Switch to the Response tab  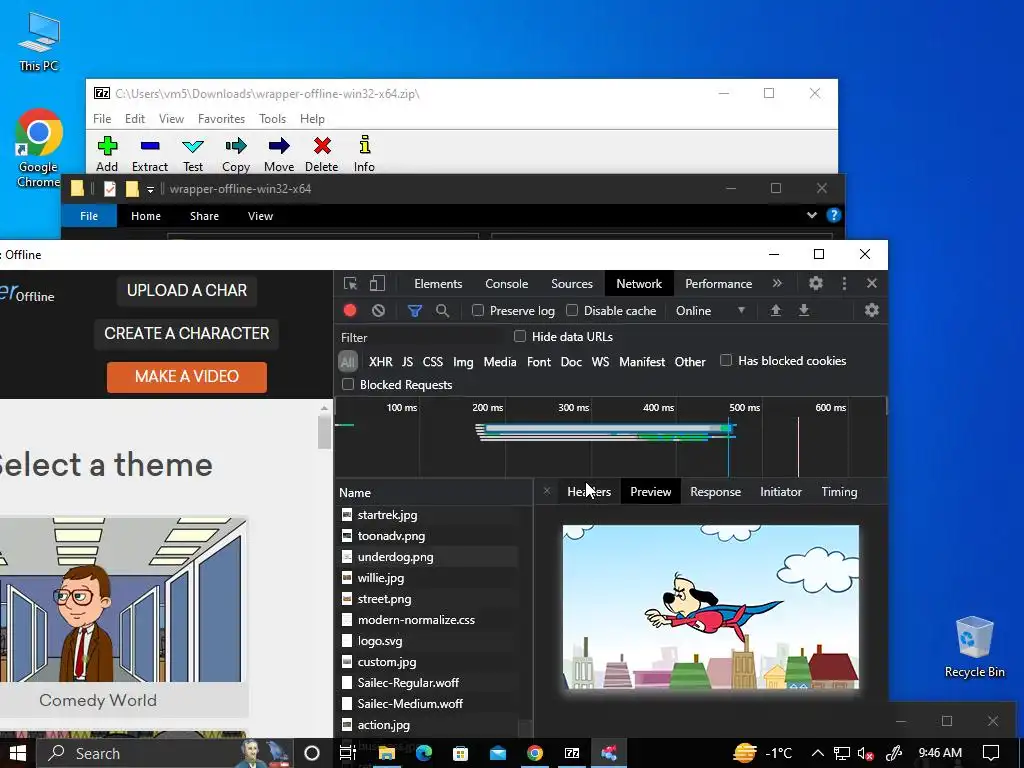tap(715, 492)
